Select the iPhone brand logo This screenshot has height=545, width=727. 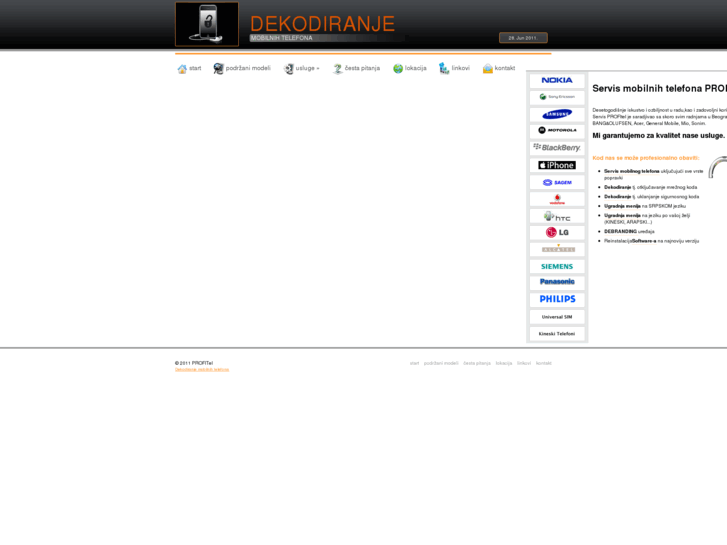click(x=557, y=165)
